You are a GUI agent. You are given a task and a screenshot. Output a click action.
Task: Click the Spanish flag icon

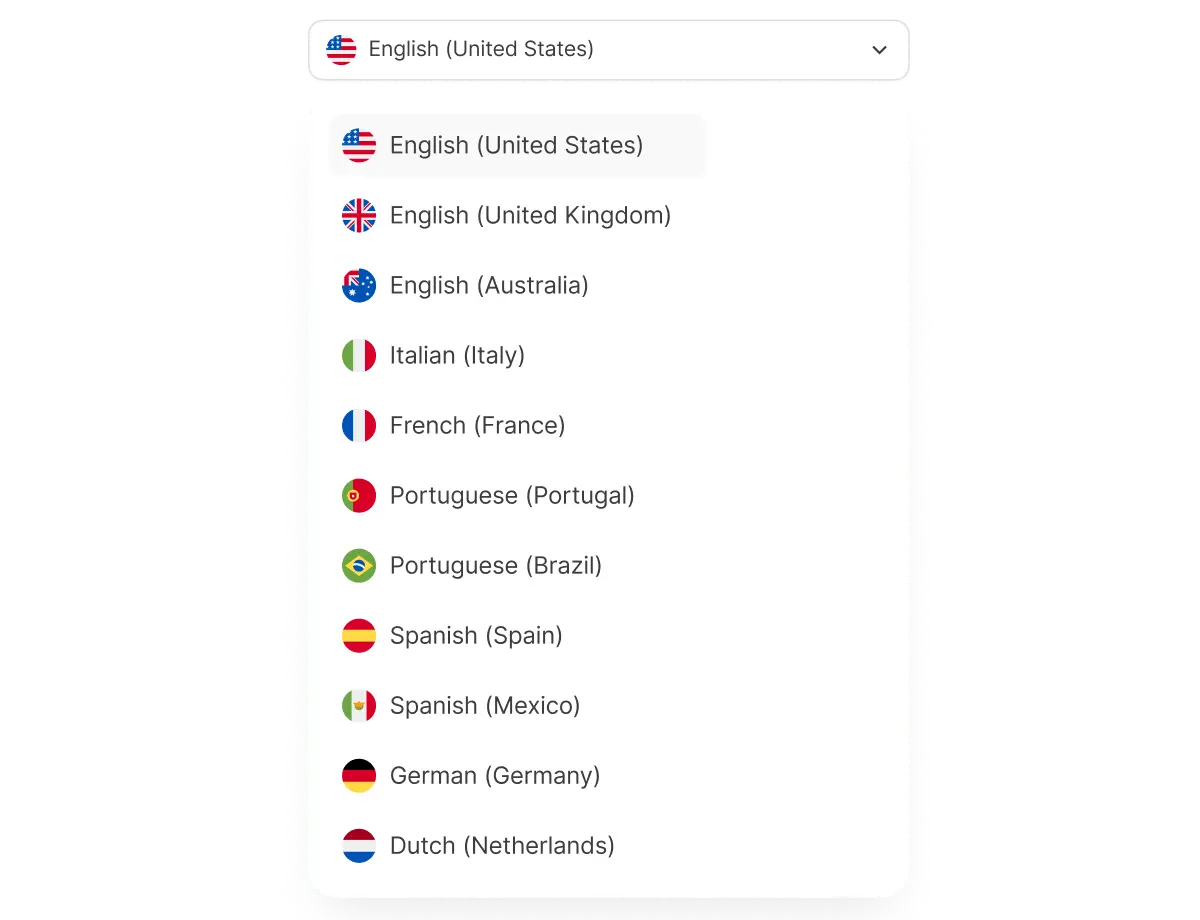(x=358, y=635)
